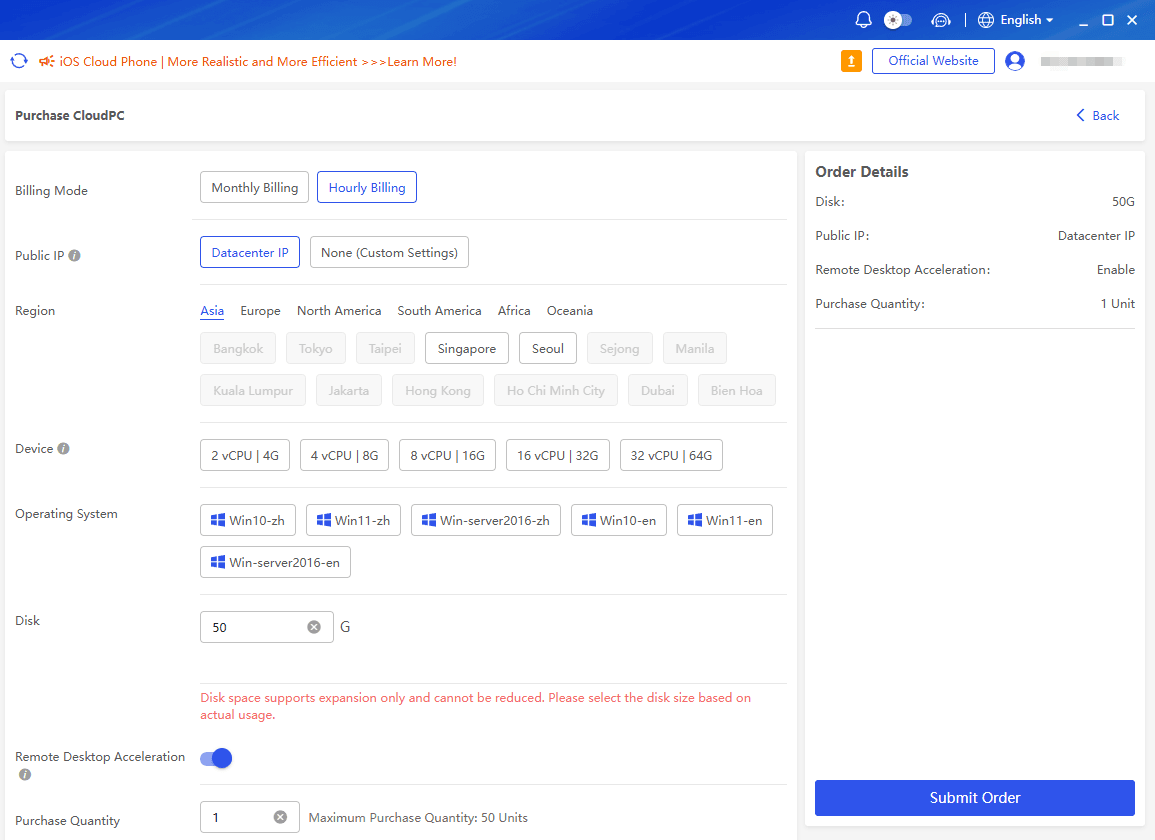Viewport: 1155px width, 840px height.
Task: Click the disabled Manila city option
Action: (695, 349)
